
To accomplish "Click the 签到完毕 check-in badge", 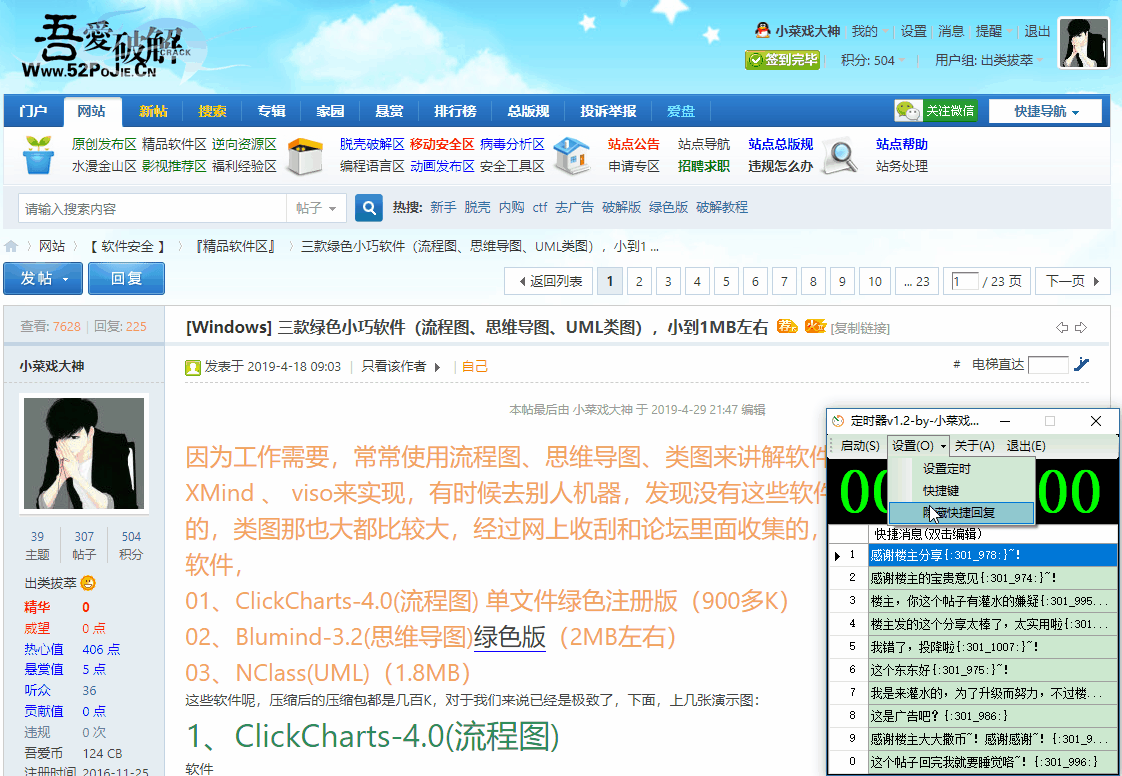I will (x=783, y=61).
